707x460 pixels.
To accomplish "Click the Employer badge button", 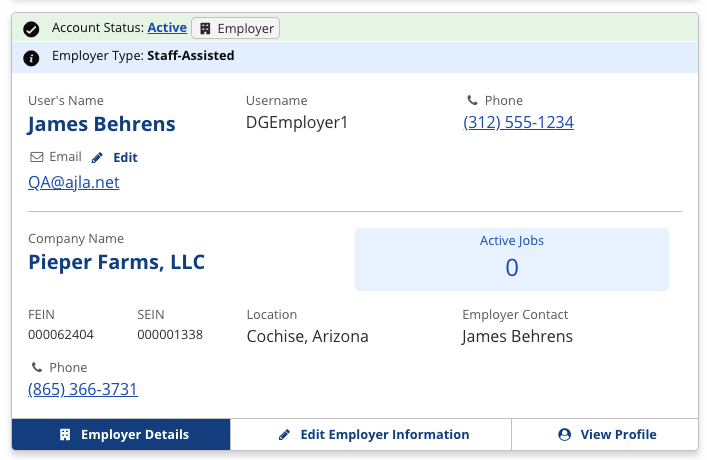I will click(235, 28).
